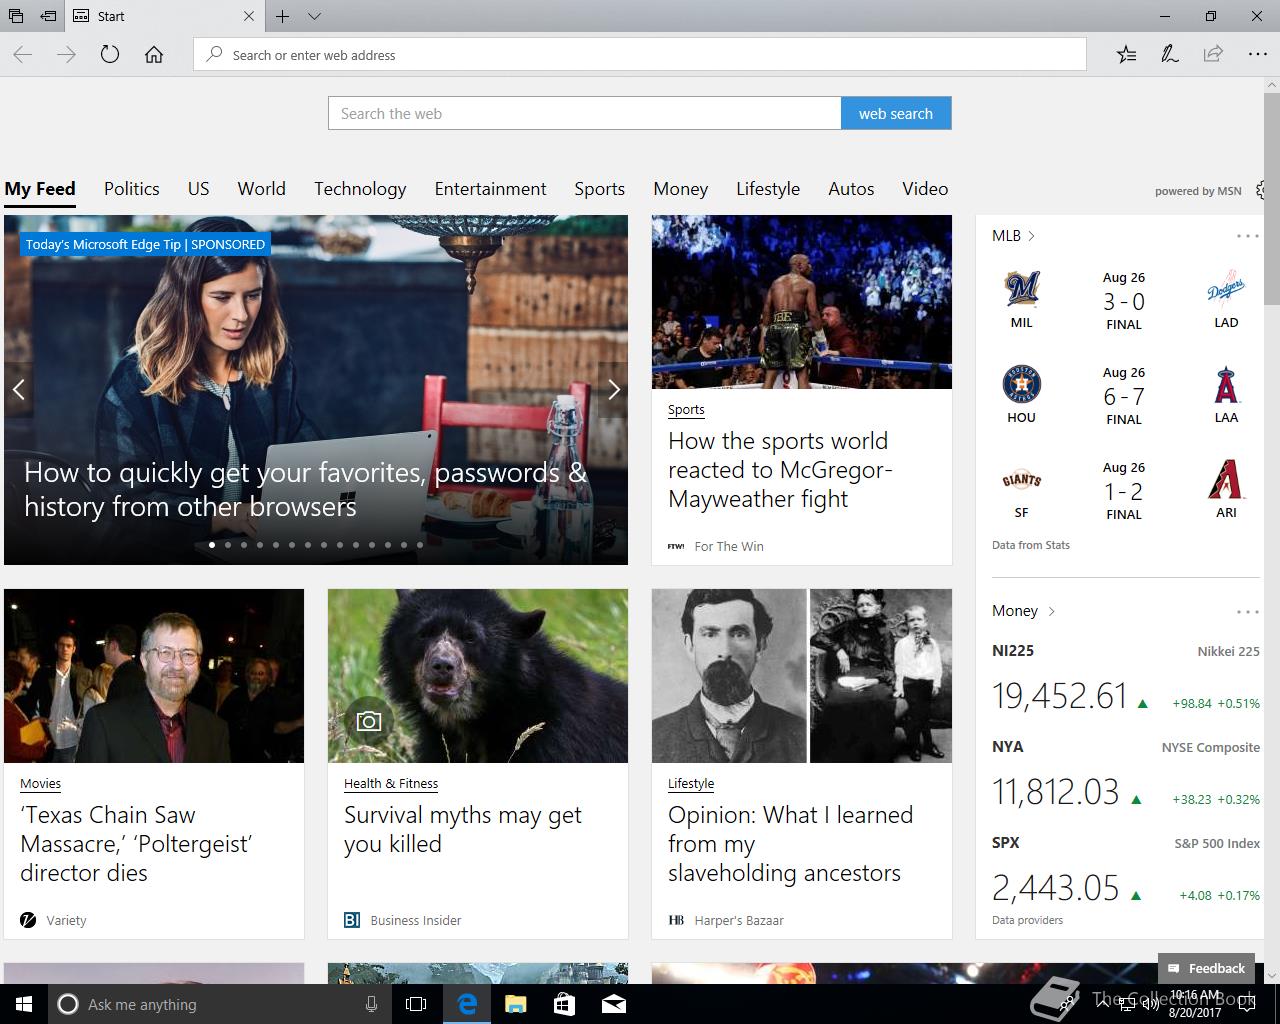Open the US news tab
The image size is (1280, 1024).
tap(198, 189)
